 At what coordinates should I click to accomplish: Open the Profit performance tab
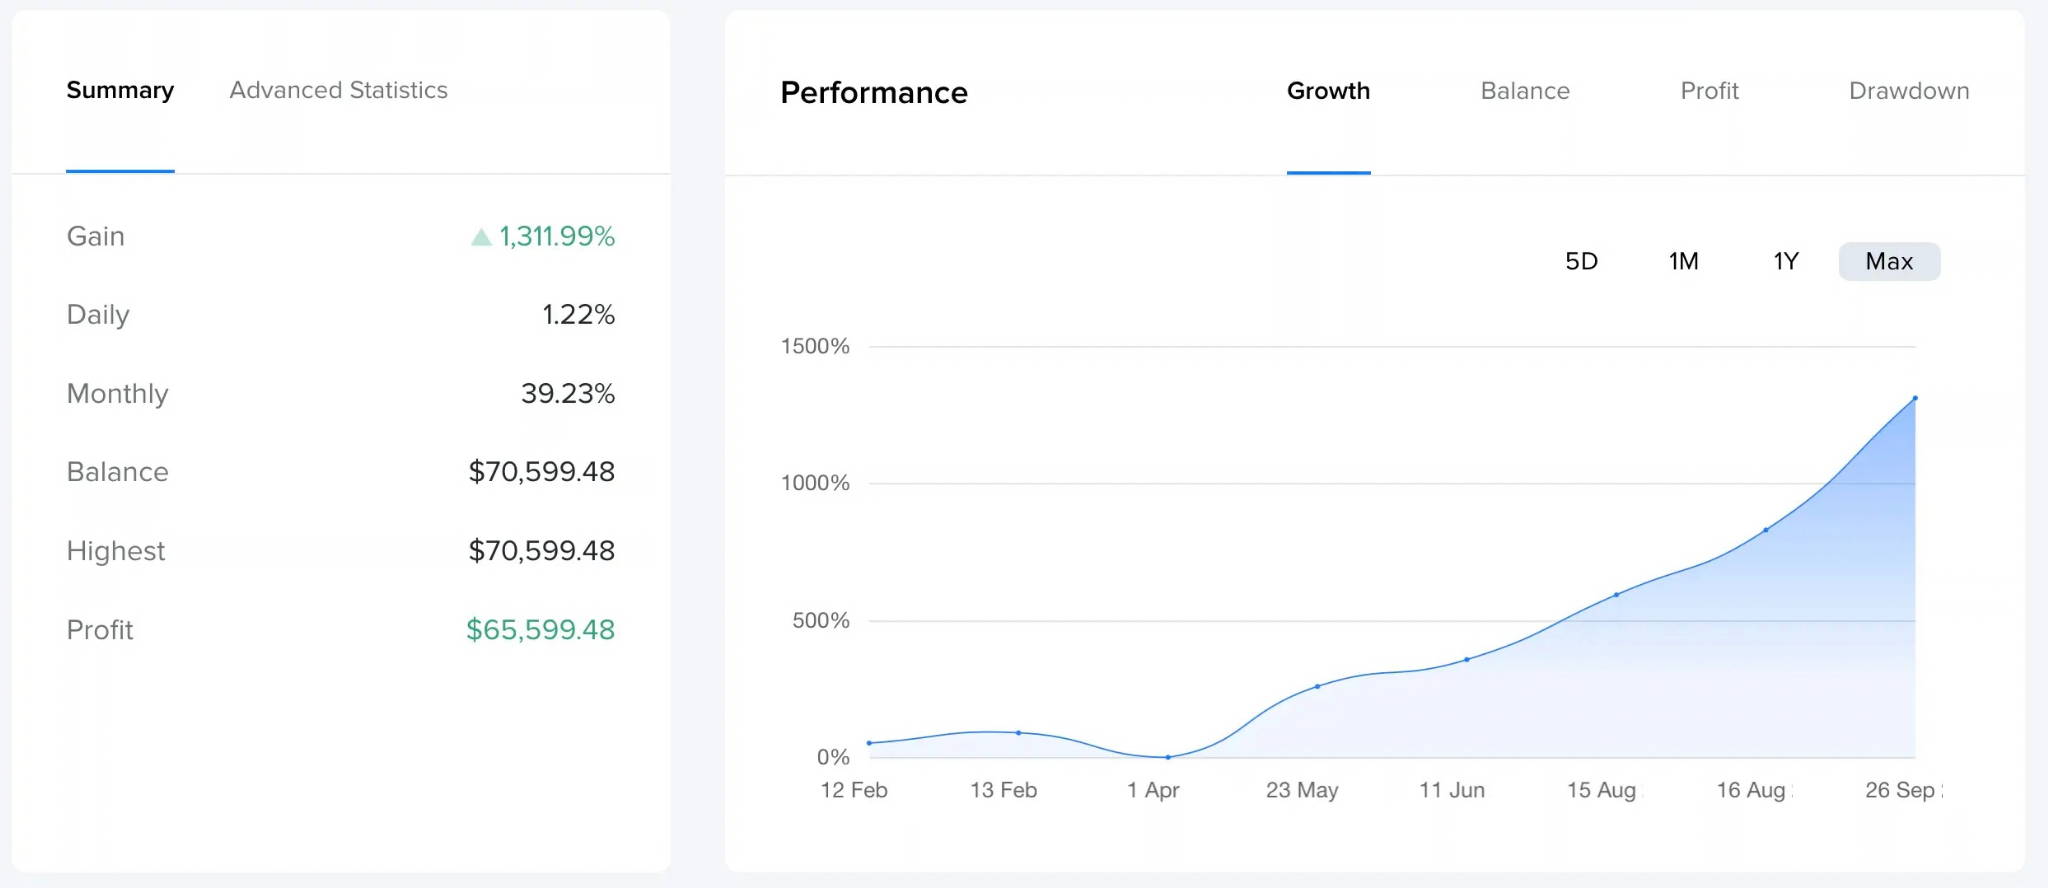coord(1709,91)
